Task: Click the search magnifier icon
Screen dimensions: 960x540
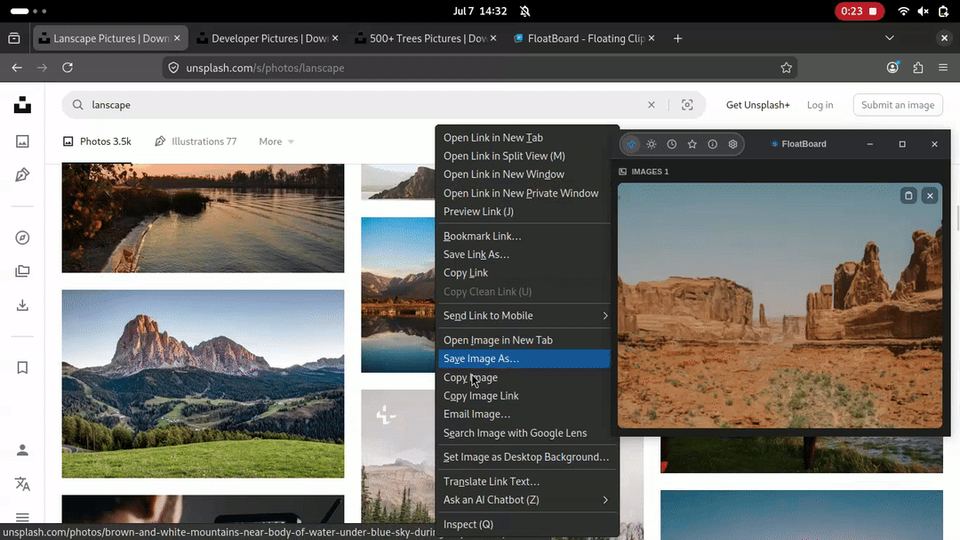Action: (x=78, y=105)
